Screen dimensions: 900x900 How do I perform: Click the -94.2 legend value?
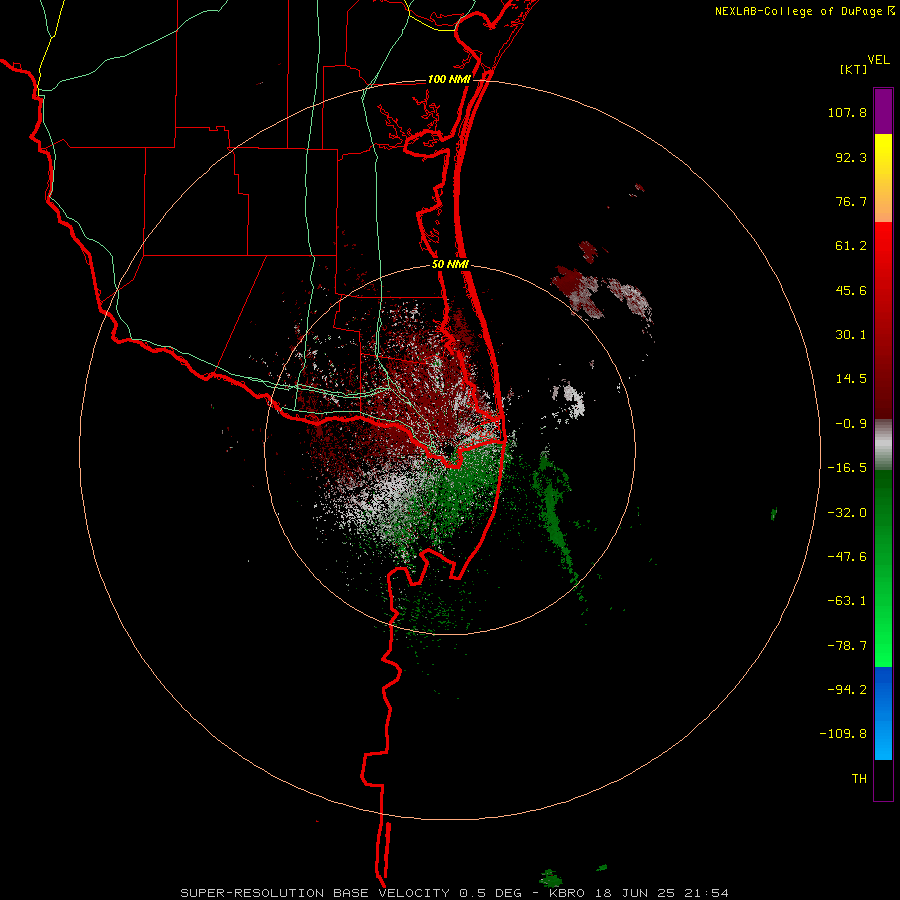click(x=847, y=689)
